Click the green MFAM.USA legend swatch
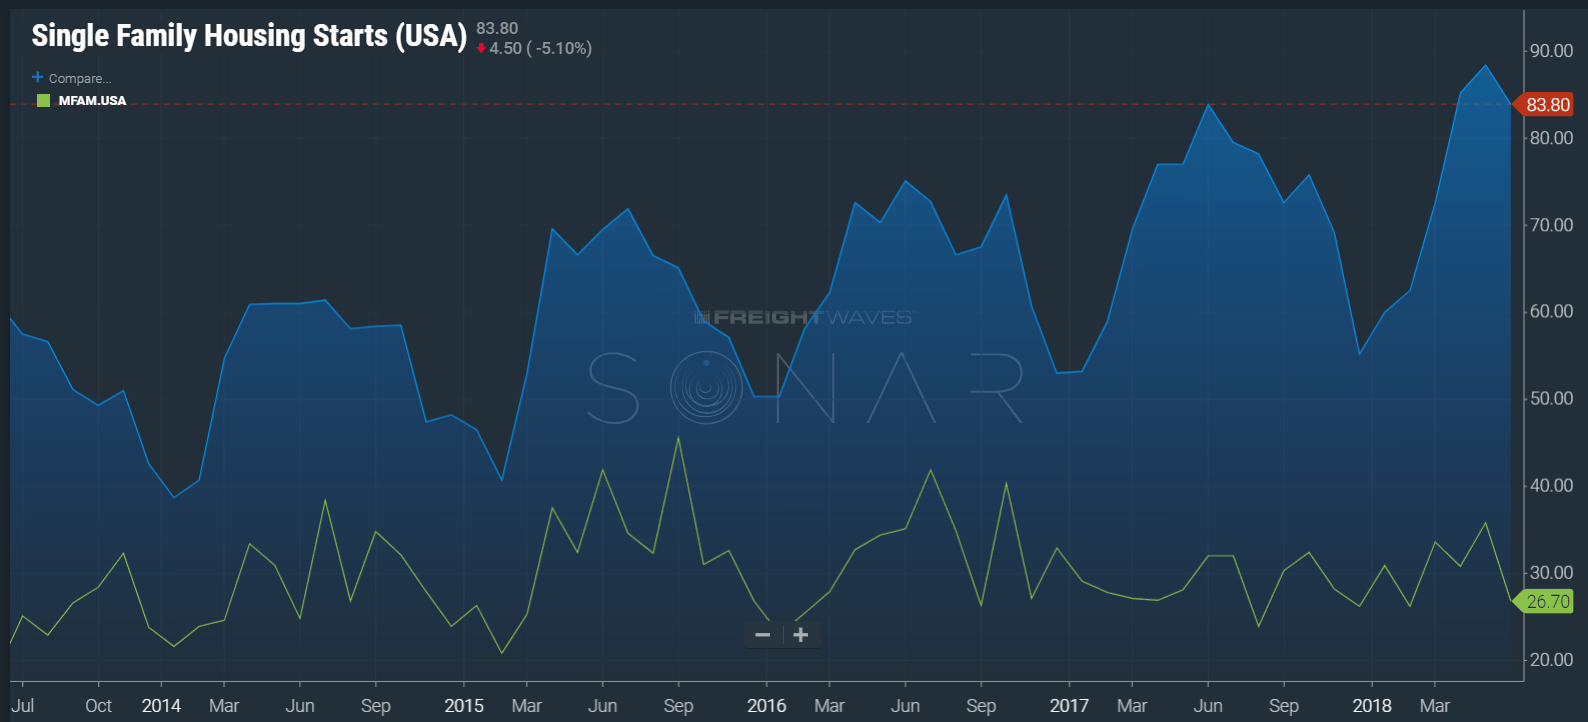 43,100
